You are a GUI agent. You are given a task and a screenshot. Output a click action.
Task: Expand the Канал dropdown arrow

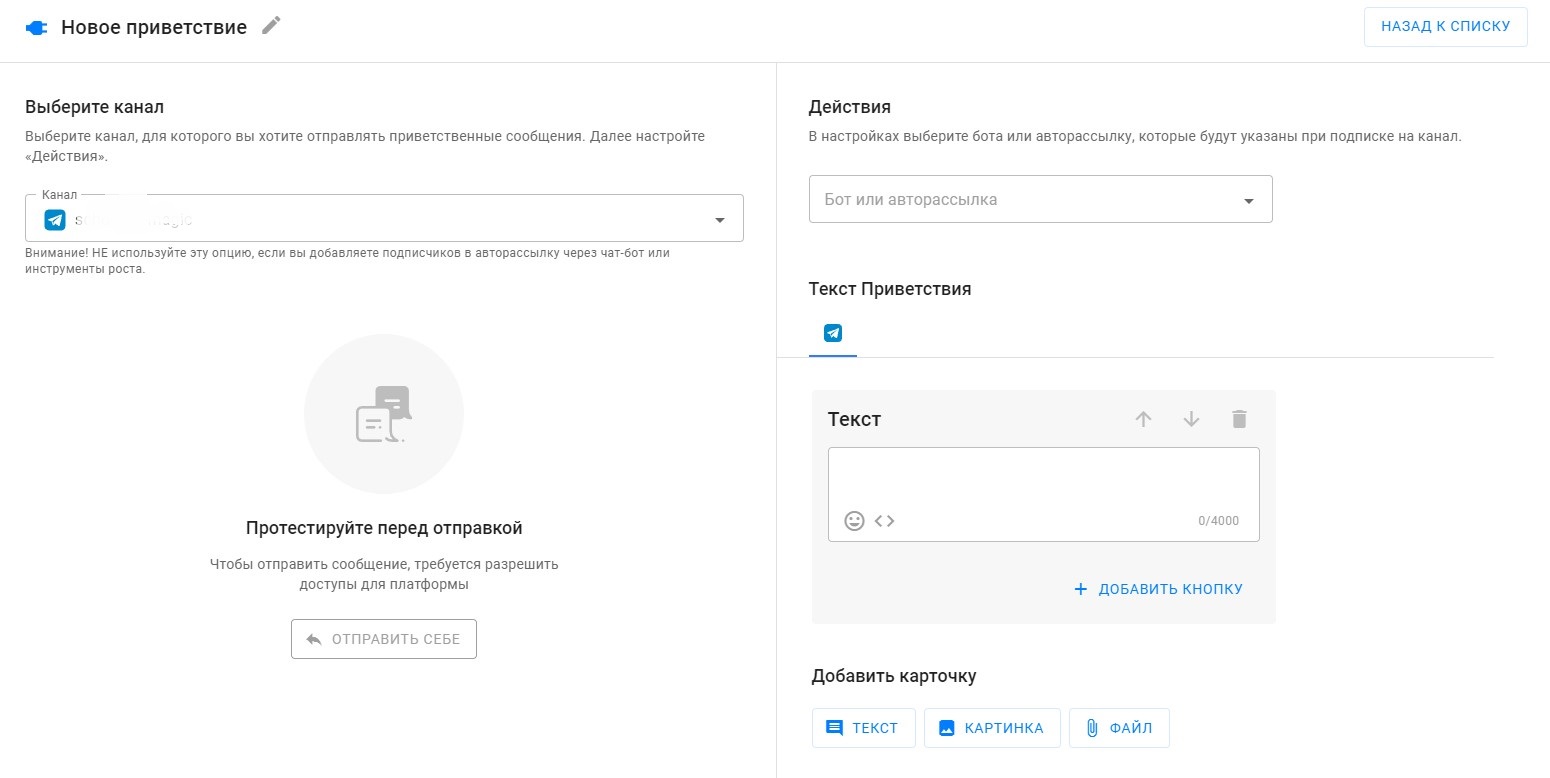click(719, 221)
